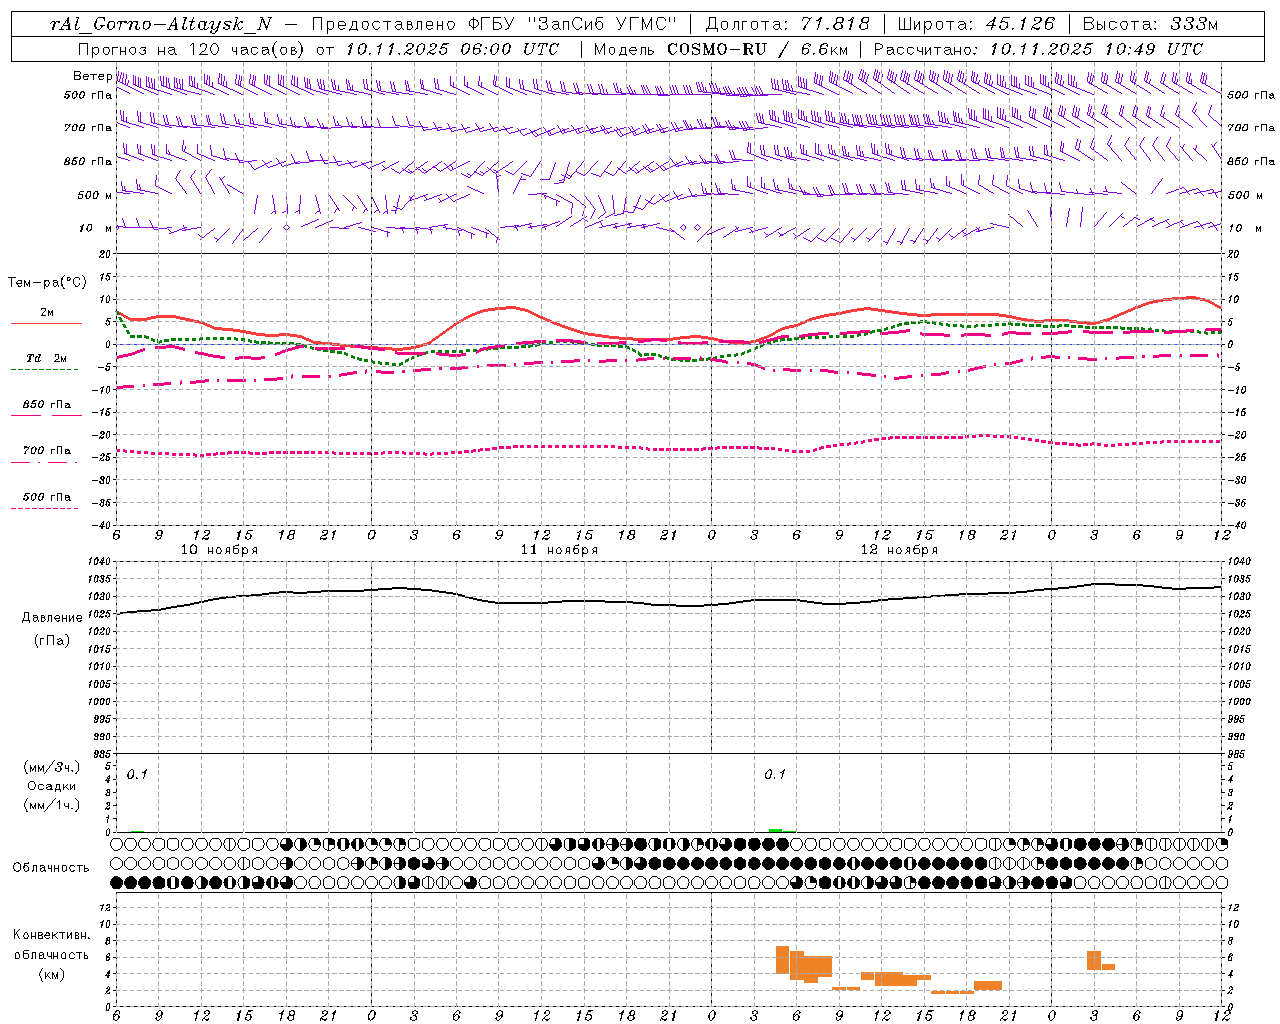This screenshot has width=1280, height=1024.
Task: Click the 2м legend entry with red solid line
Action: pos(46,316)
